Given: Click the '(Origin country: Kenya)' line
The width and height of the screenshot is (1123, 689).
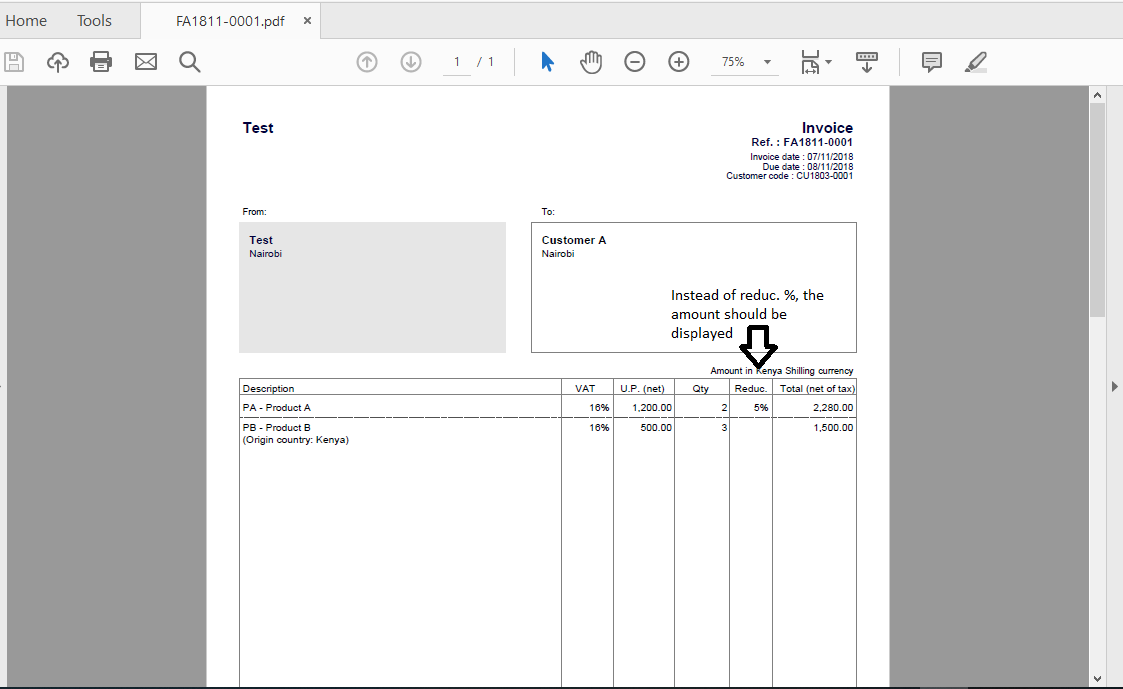Looking at the screenshot, I should pos(296,440).
